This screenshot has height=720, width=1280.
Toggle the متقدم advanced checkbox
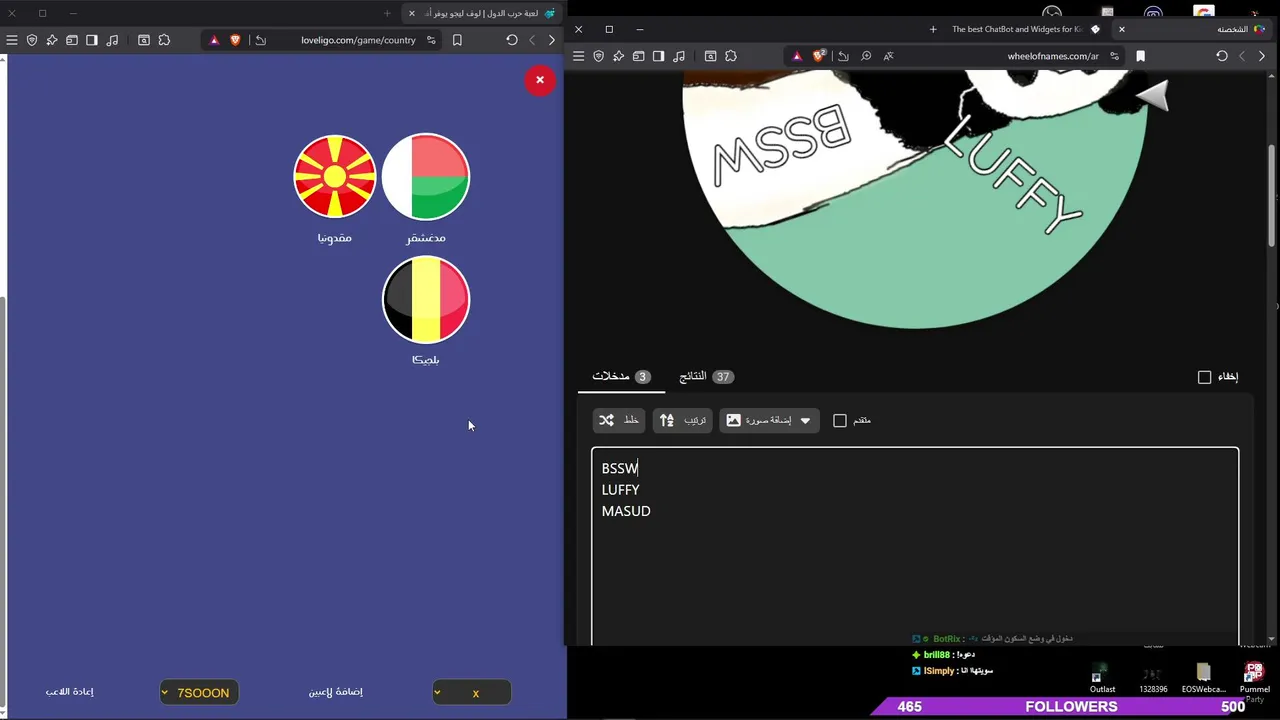[840, 420]
